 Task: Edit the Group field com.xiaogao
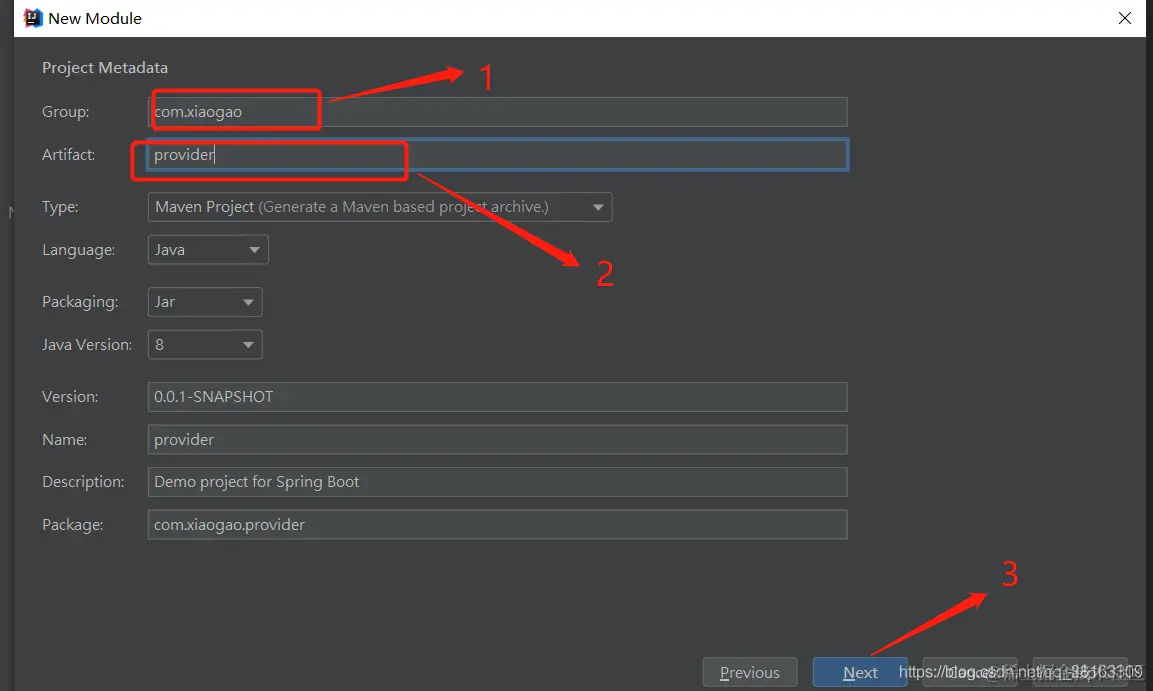(x=497, y=112)
